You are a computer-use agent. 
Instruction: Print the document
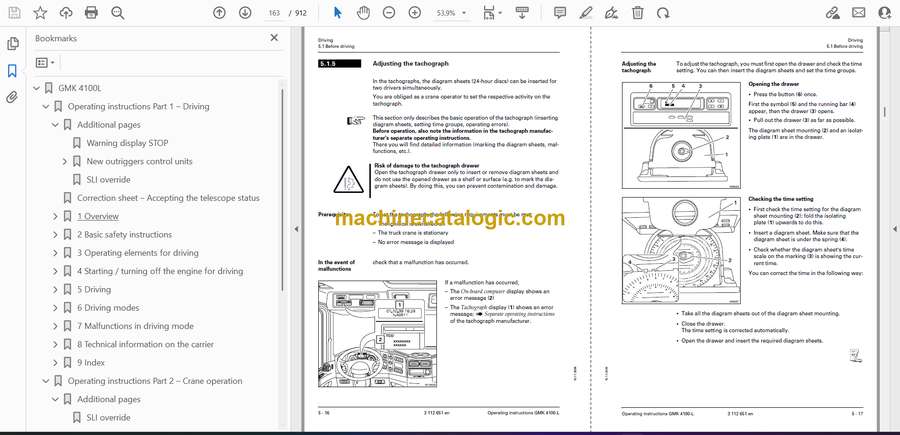point(91,13)
